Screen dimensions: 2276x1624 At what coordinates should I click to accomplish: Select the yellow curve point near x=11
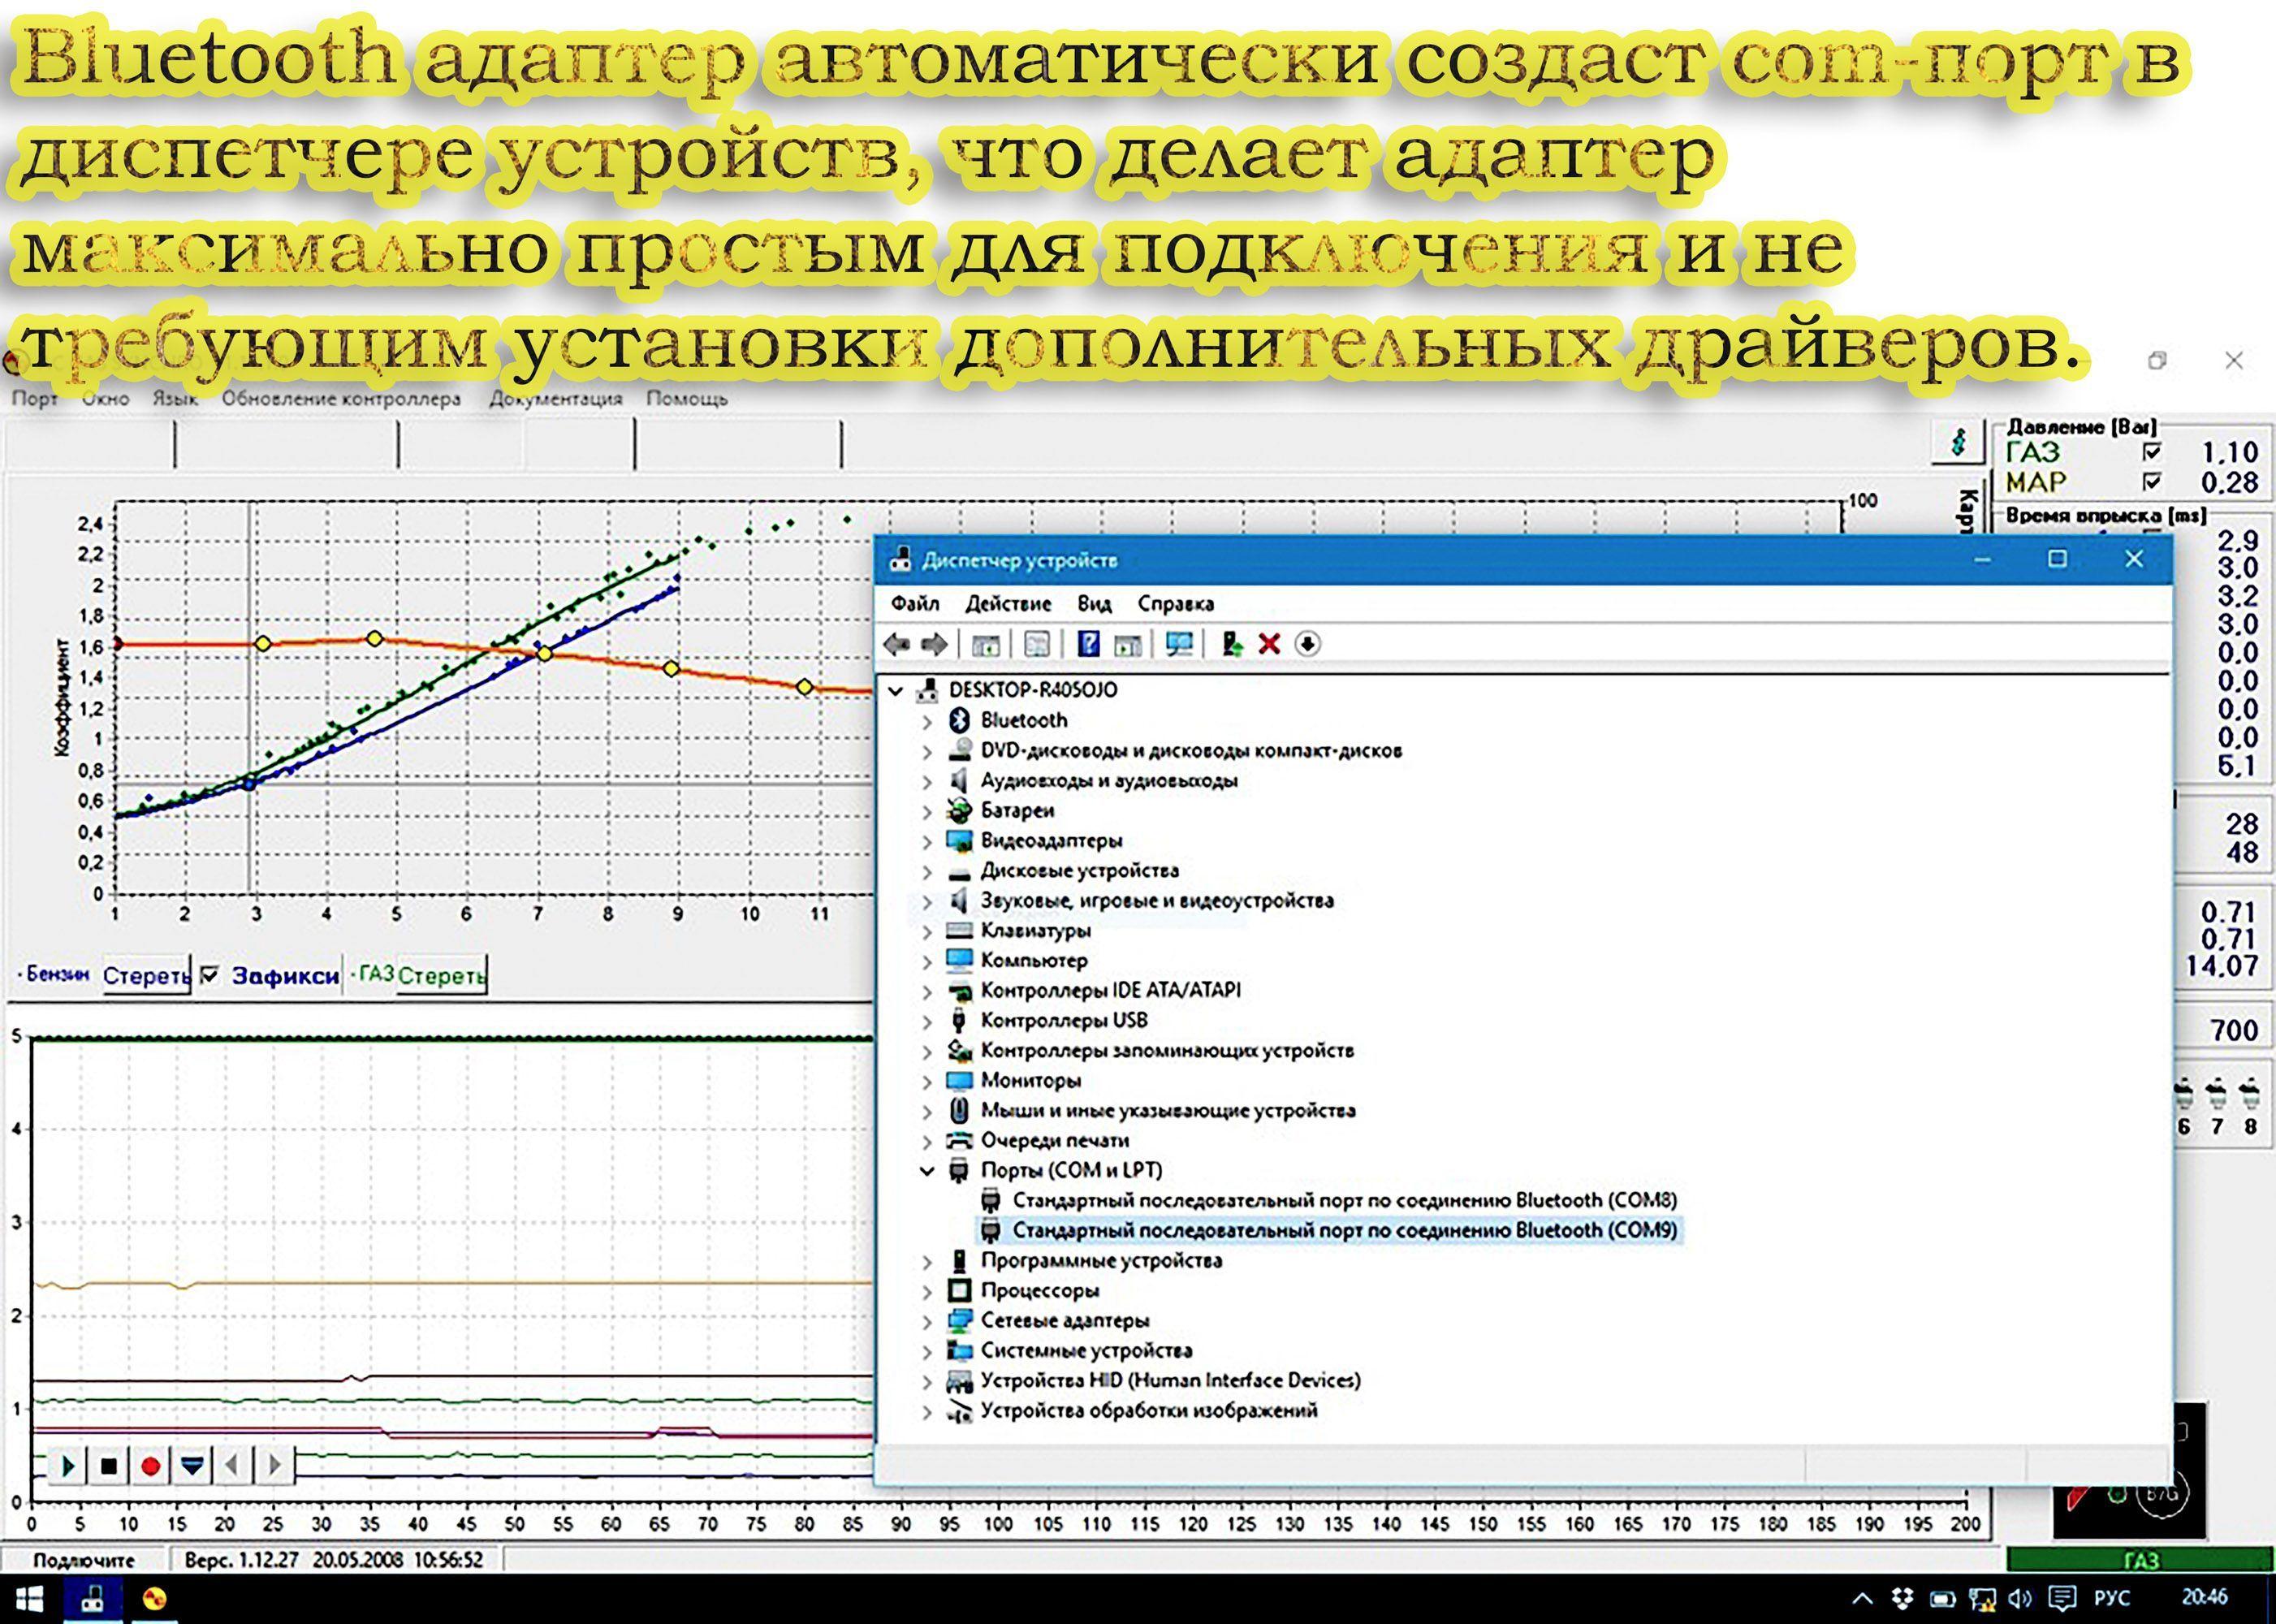point(804,687)
